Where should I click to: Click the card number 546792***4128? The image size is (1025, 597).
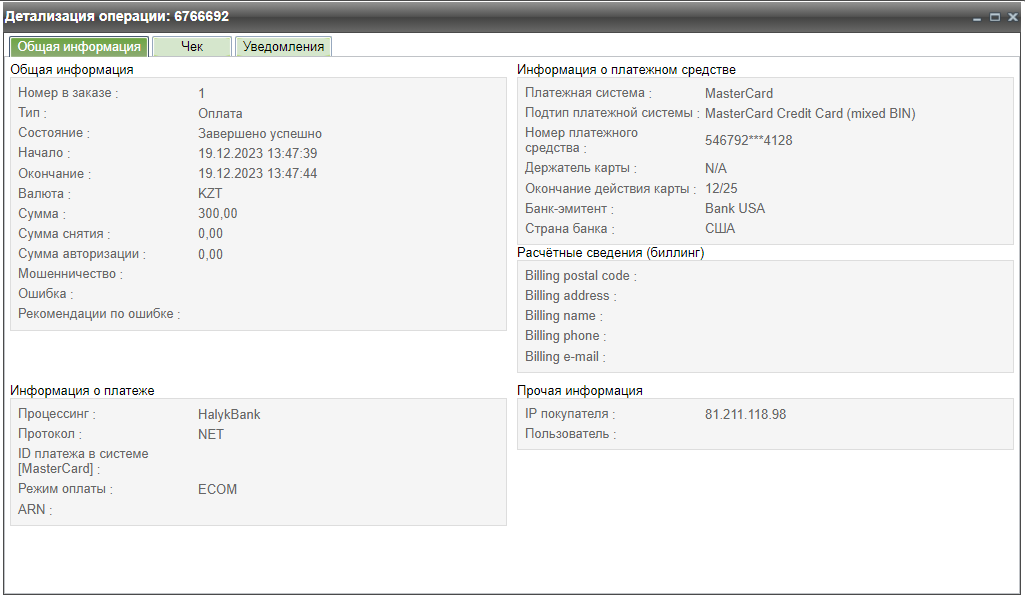tap(748, 141)
